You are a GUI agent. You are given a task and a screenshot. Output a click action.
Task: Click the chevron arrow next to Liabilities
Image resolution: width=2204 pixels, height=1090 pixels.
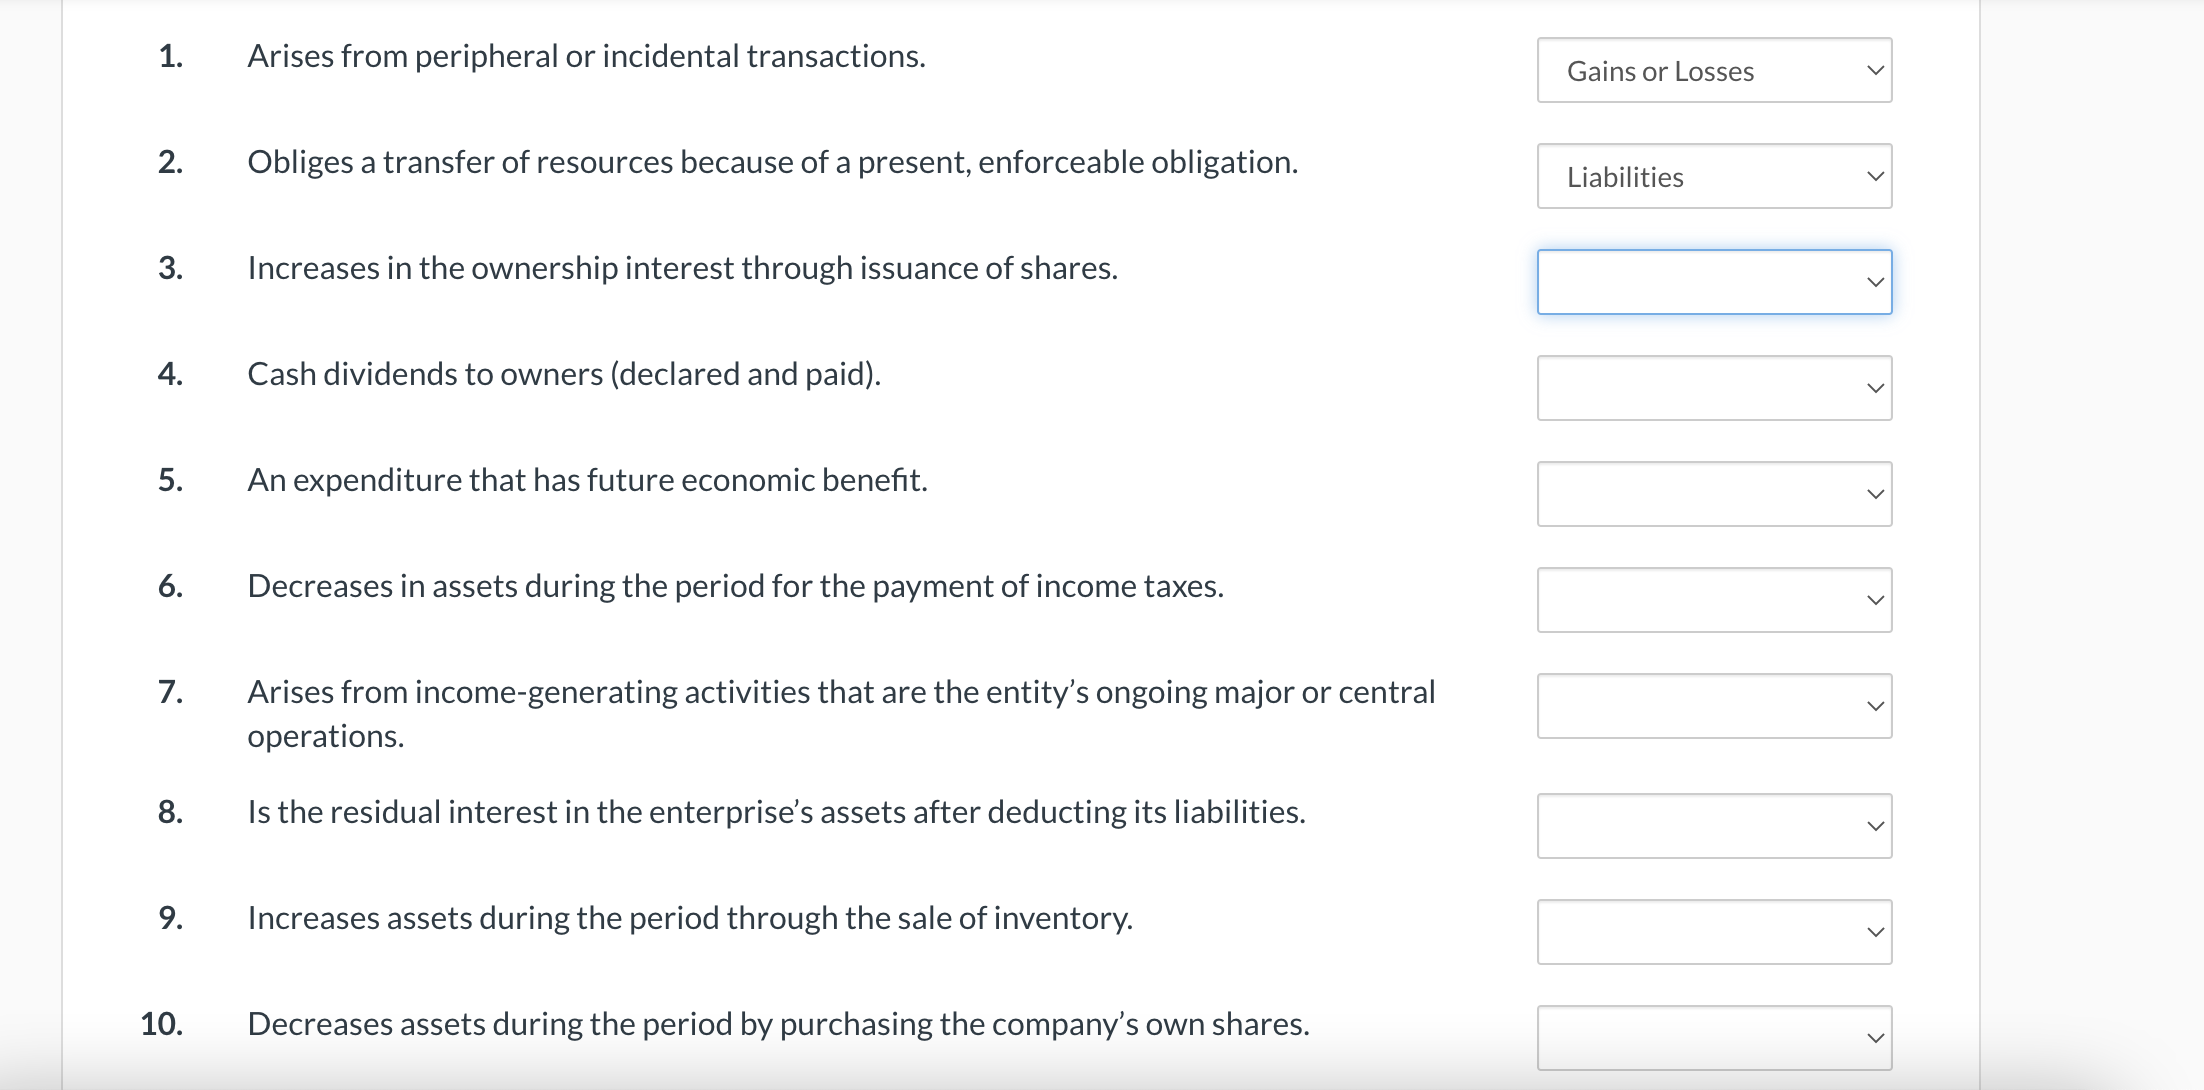[x=1878, y=176]
